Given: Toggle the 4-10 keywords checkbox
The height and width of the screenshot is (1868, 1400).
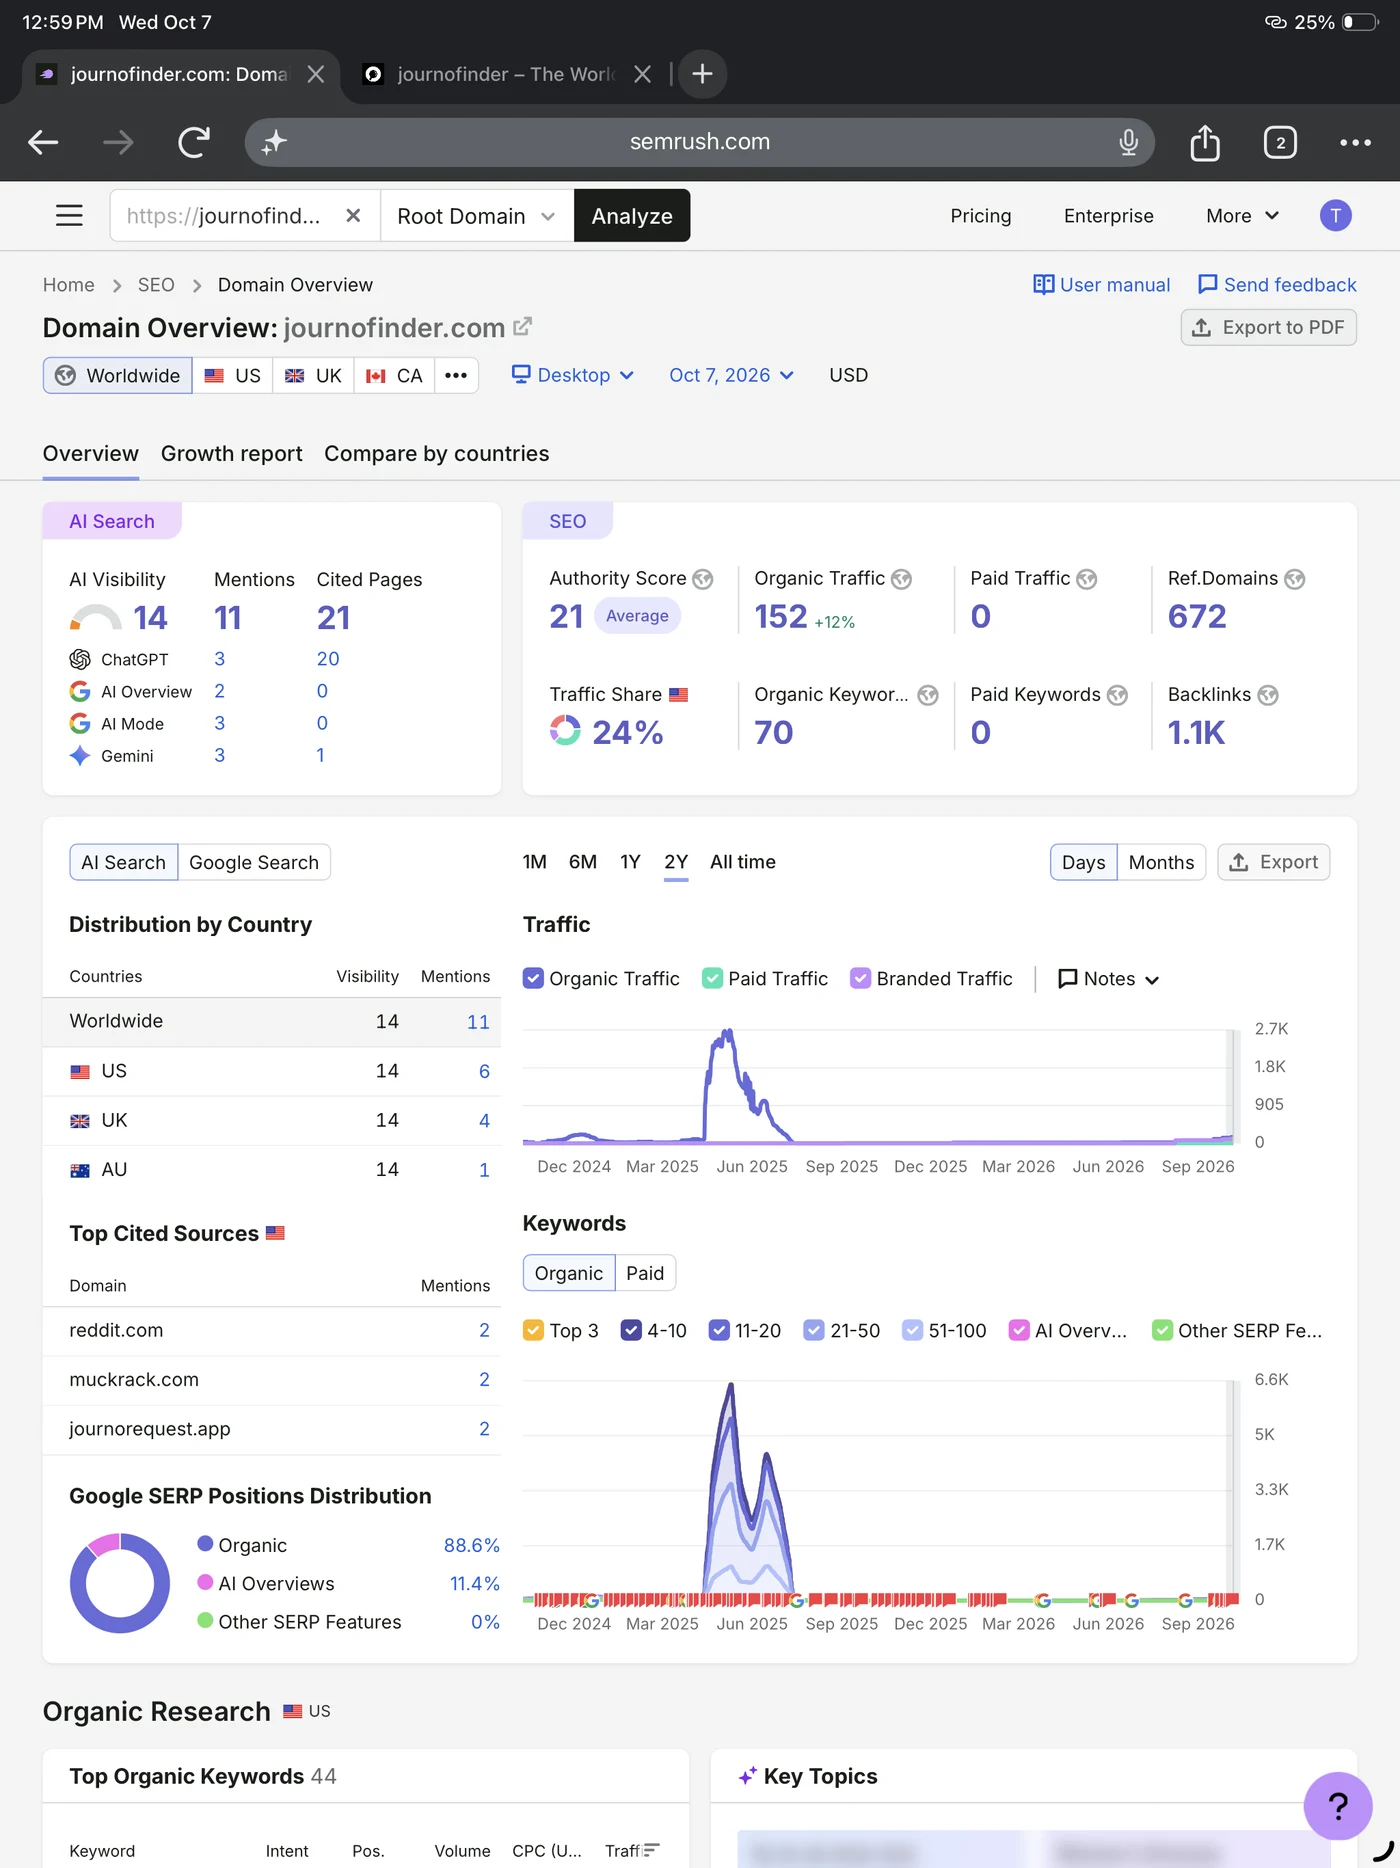Looking at the screenshot, I should (631, 1330).
